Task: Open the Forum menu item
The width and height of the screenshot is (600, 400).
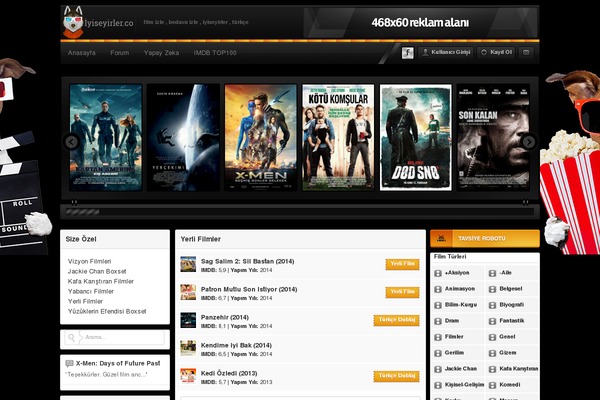Action: [x=119, y=53]
